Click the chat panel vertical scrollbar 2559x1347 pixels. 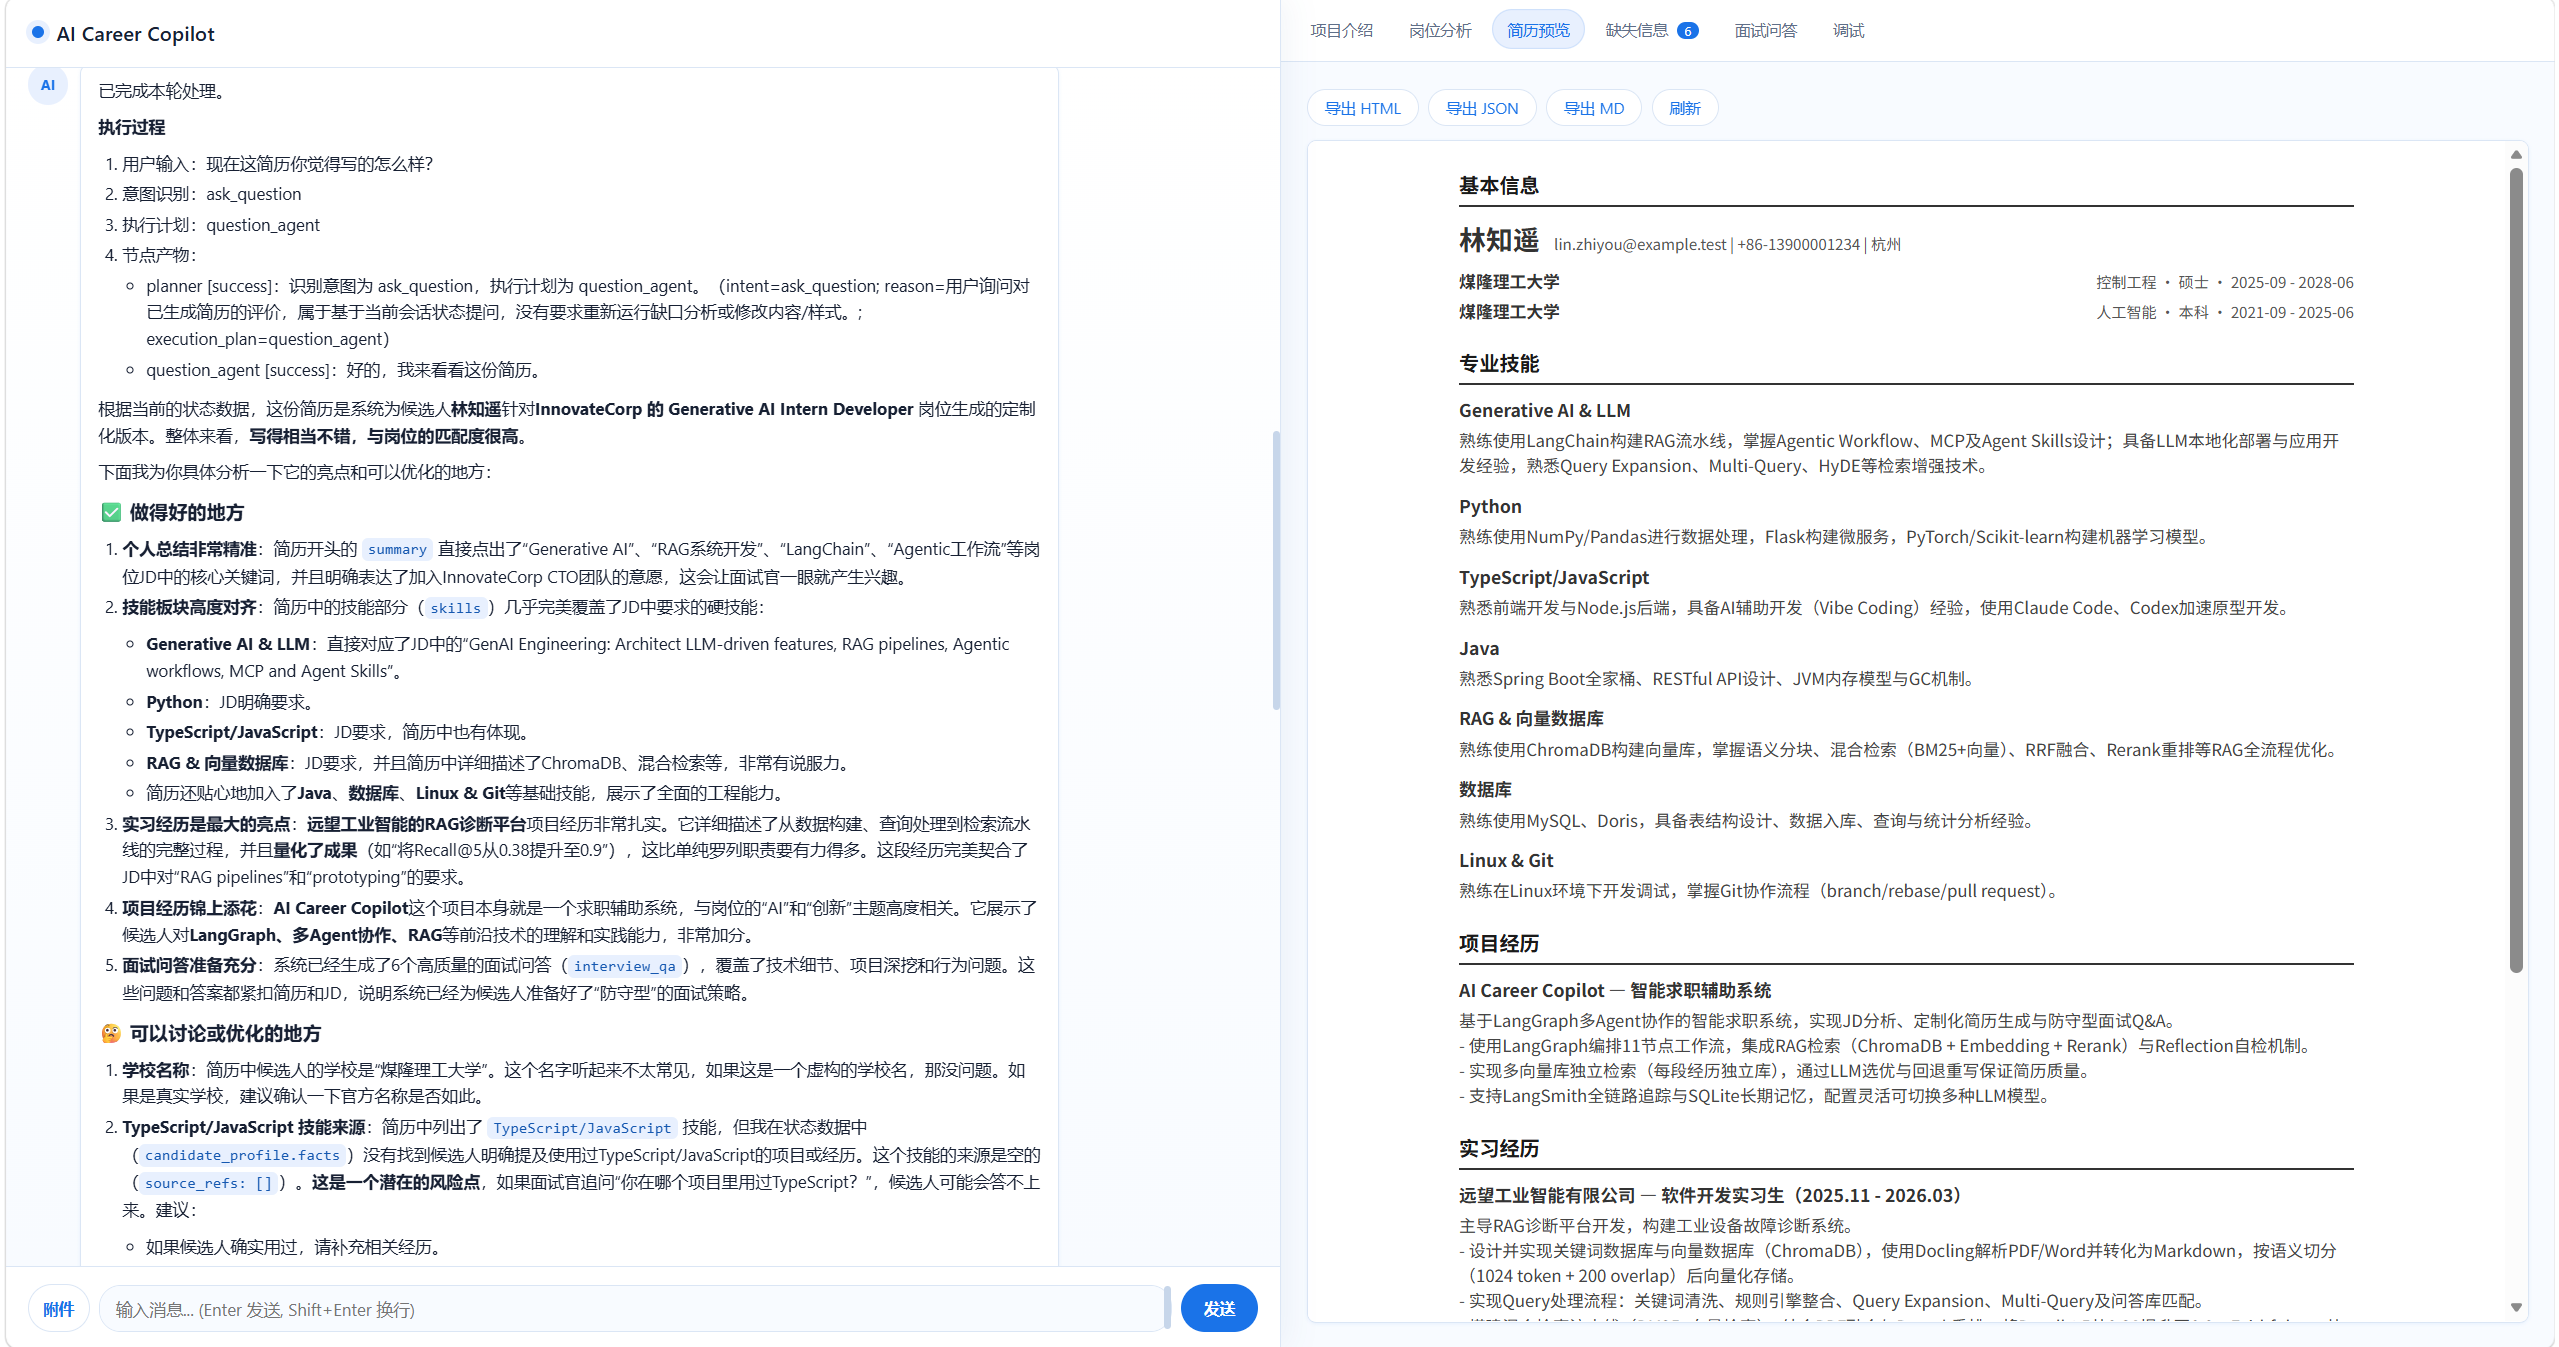(x=1276, y=570)
